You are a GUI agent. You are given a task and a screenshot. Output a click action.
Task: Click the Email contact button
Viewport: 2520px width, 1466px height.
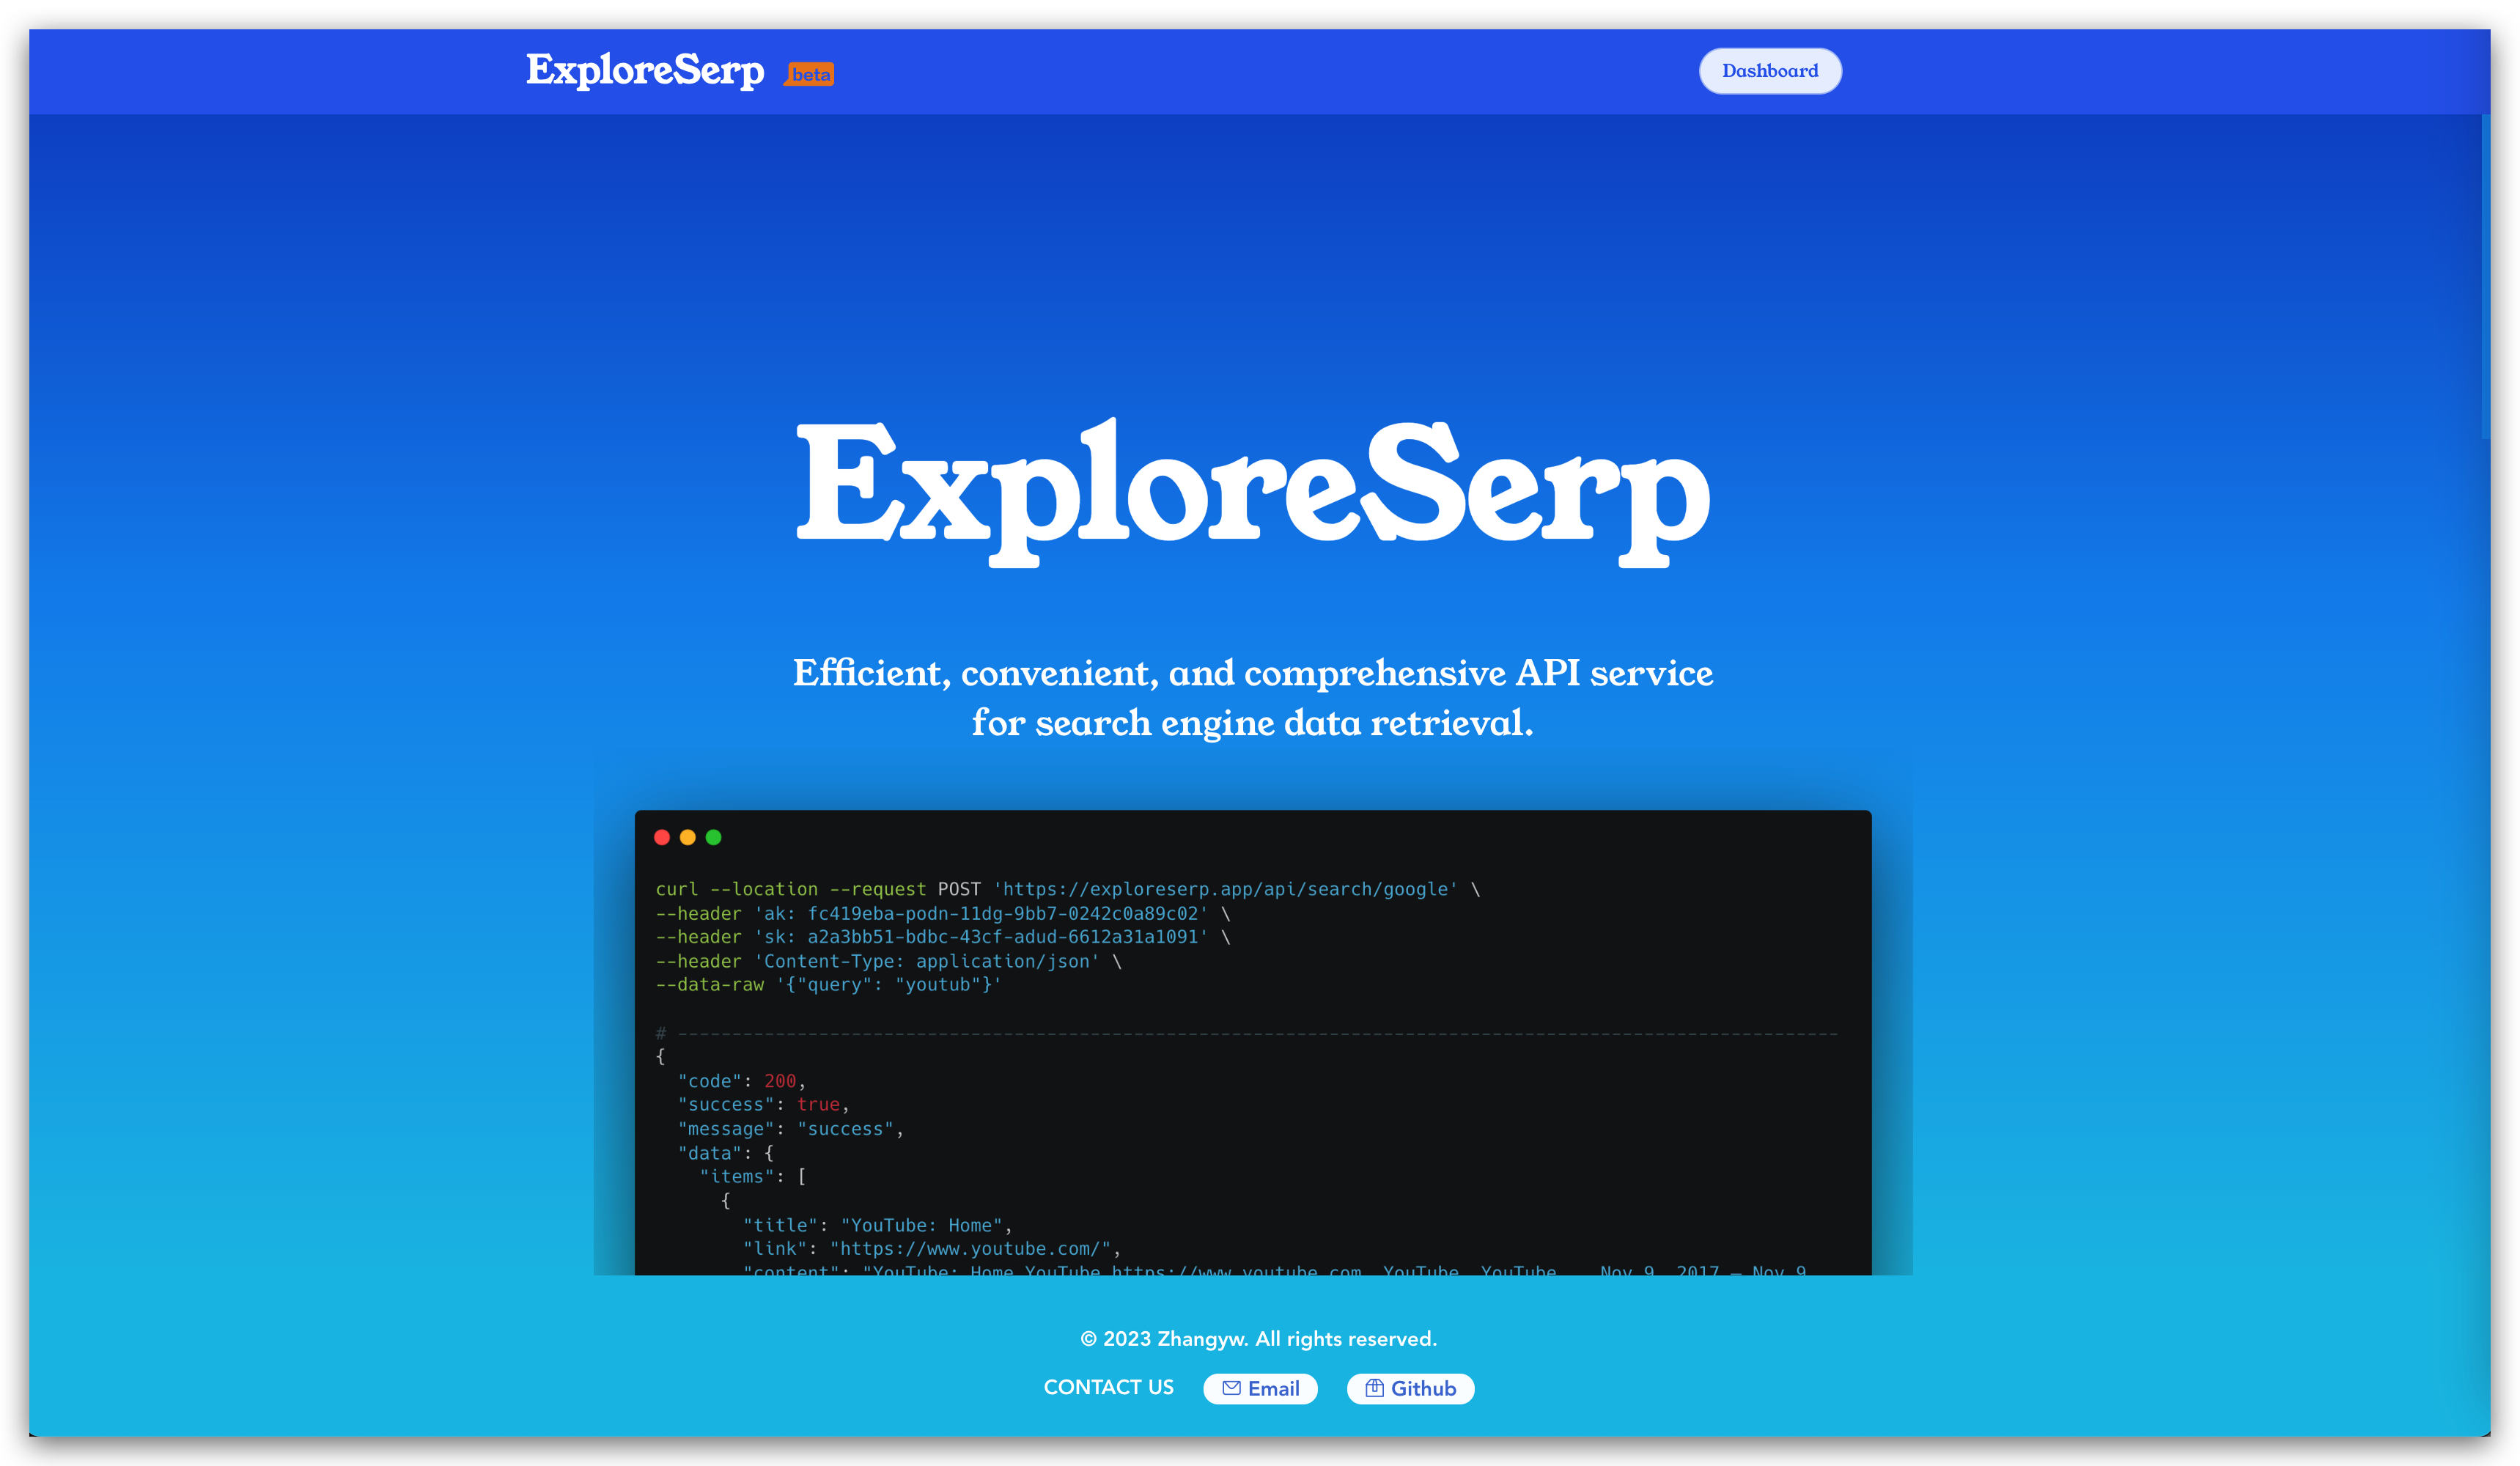pyautogui.click(x=1260, y=1388)
